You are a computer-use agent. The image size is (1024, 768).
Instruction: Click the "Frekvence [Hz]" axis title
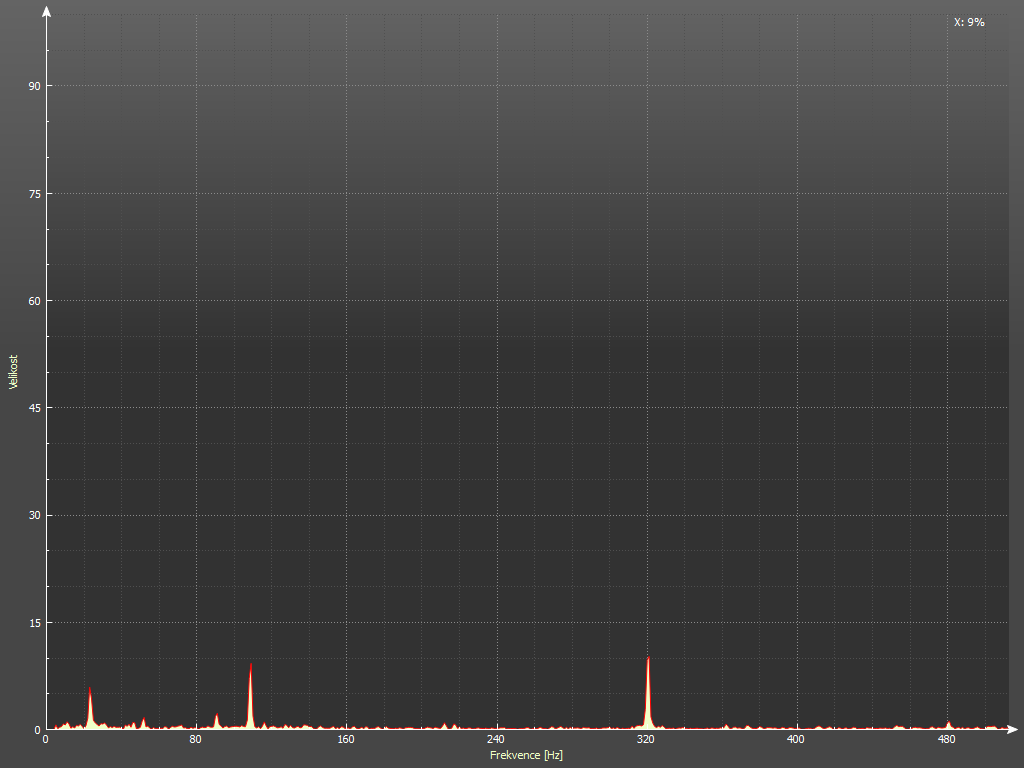pyautogui.click(x=526, y=755)
